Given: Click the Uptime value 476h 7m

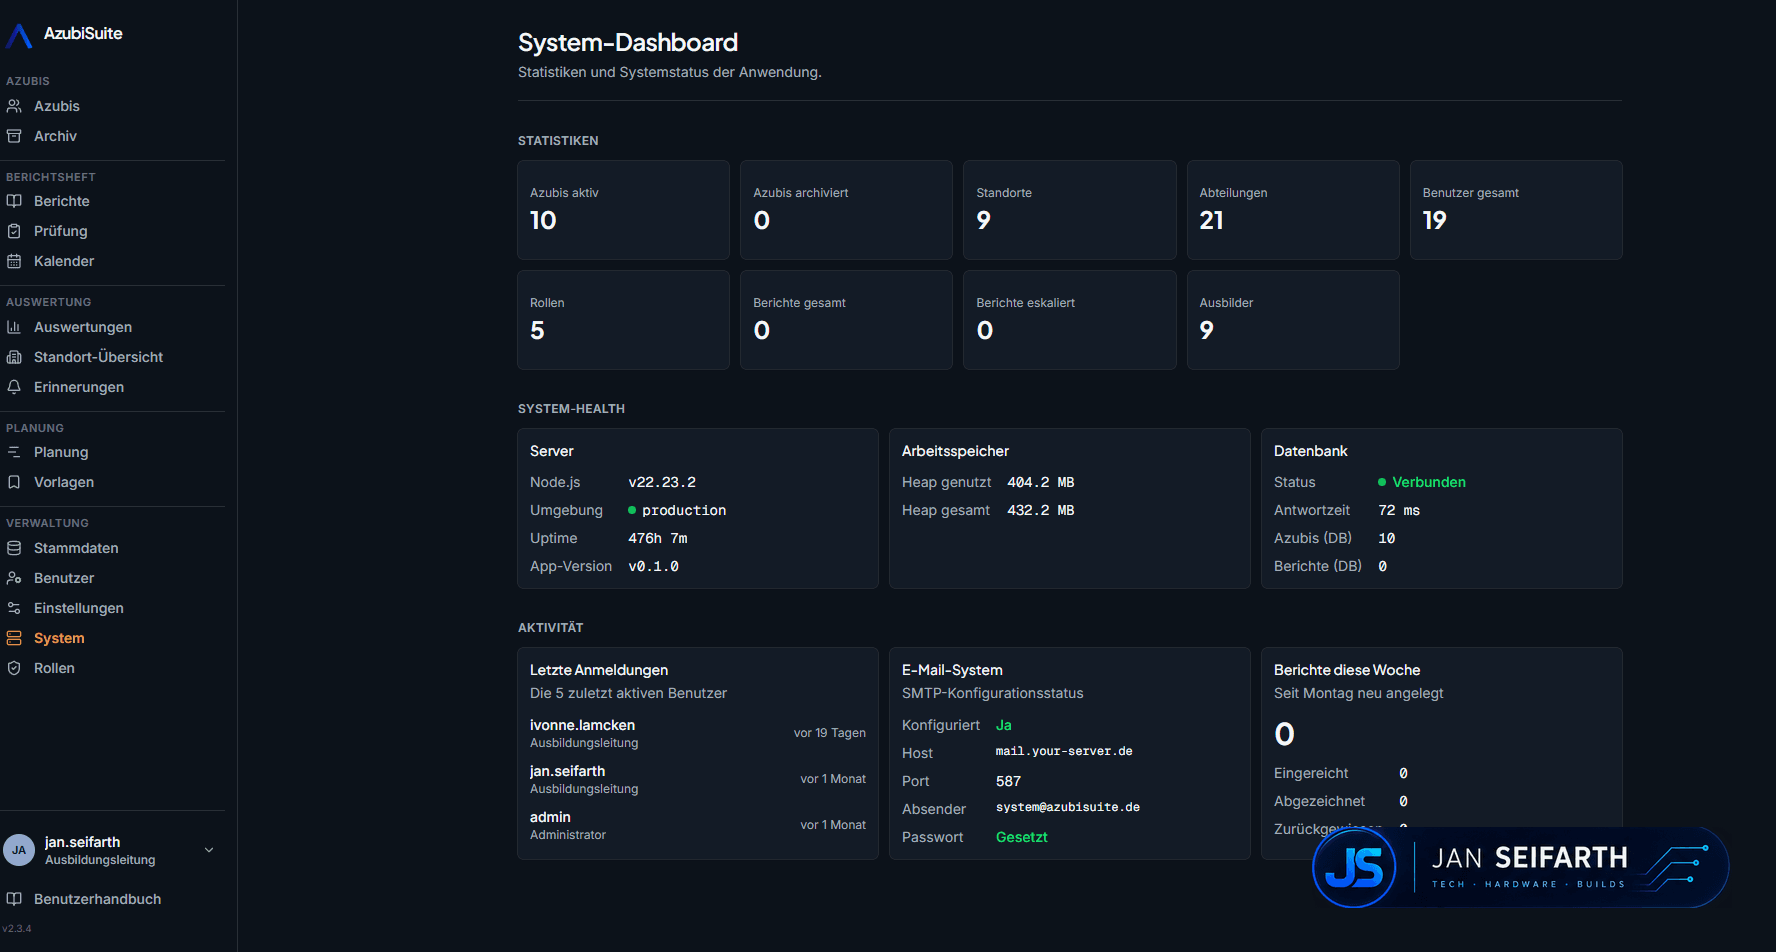Looking at the screenshot, I should point(658,538).
